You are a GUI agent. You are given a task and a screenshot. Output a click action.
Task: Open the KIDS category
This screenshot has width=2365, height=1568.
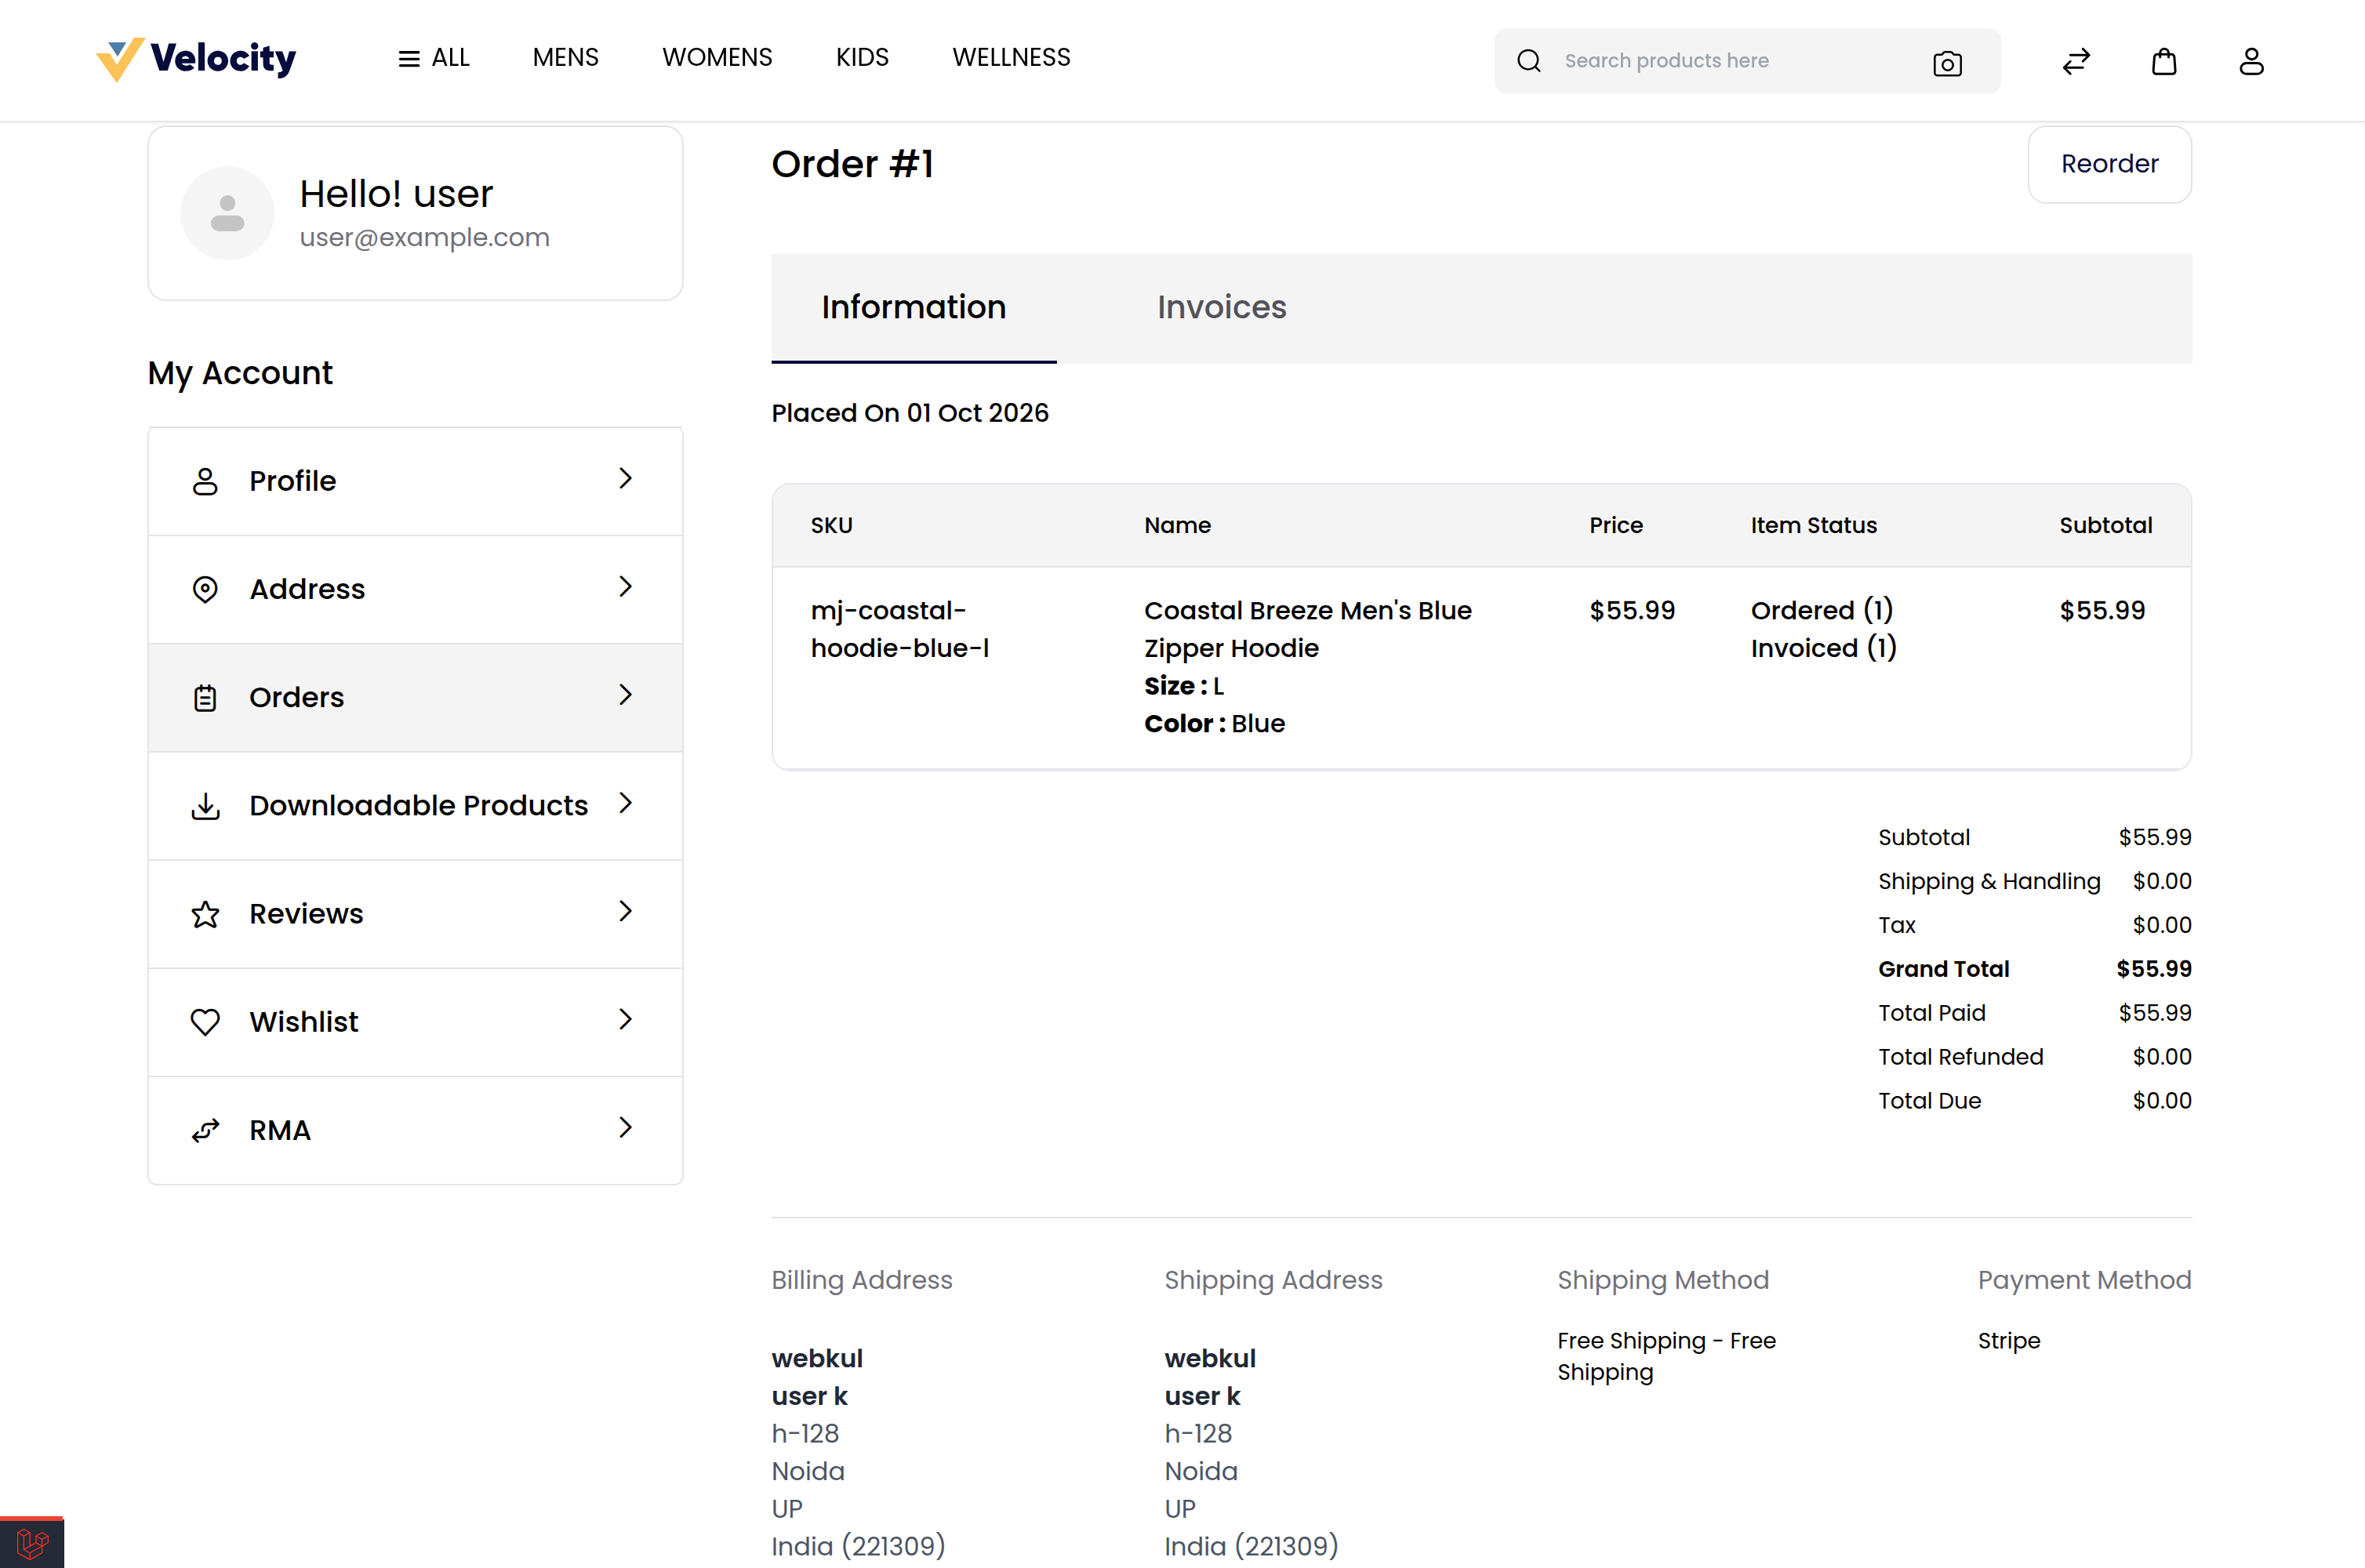coord(862,58)
